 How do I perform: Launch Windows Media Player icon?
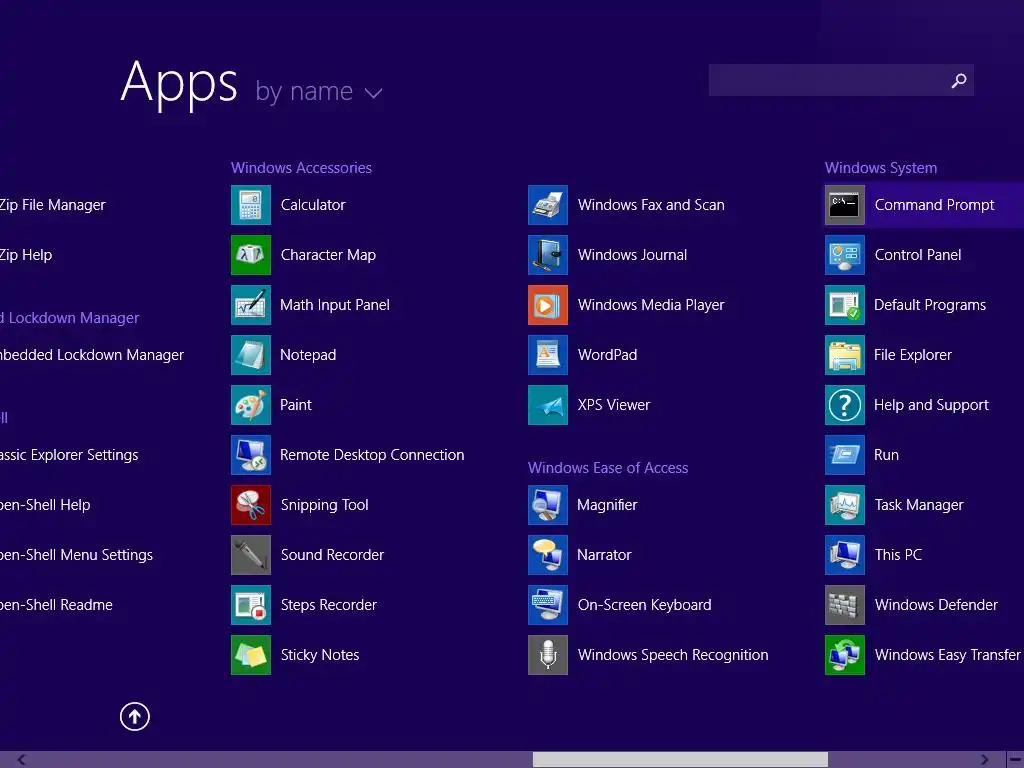pyautogui.click(x=548, y=305)
